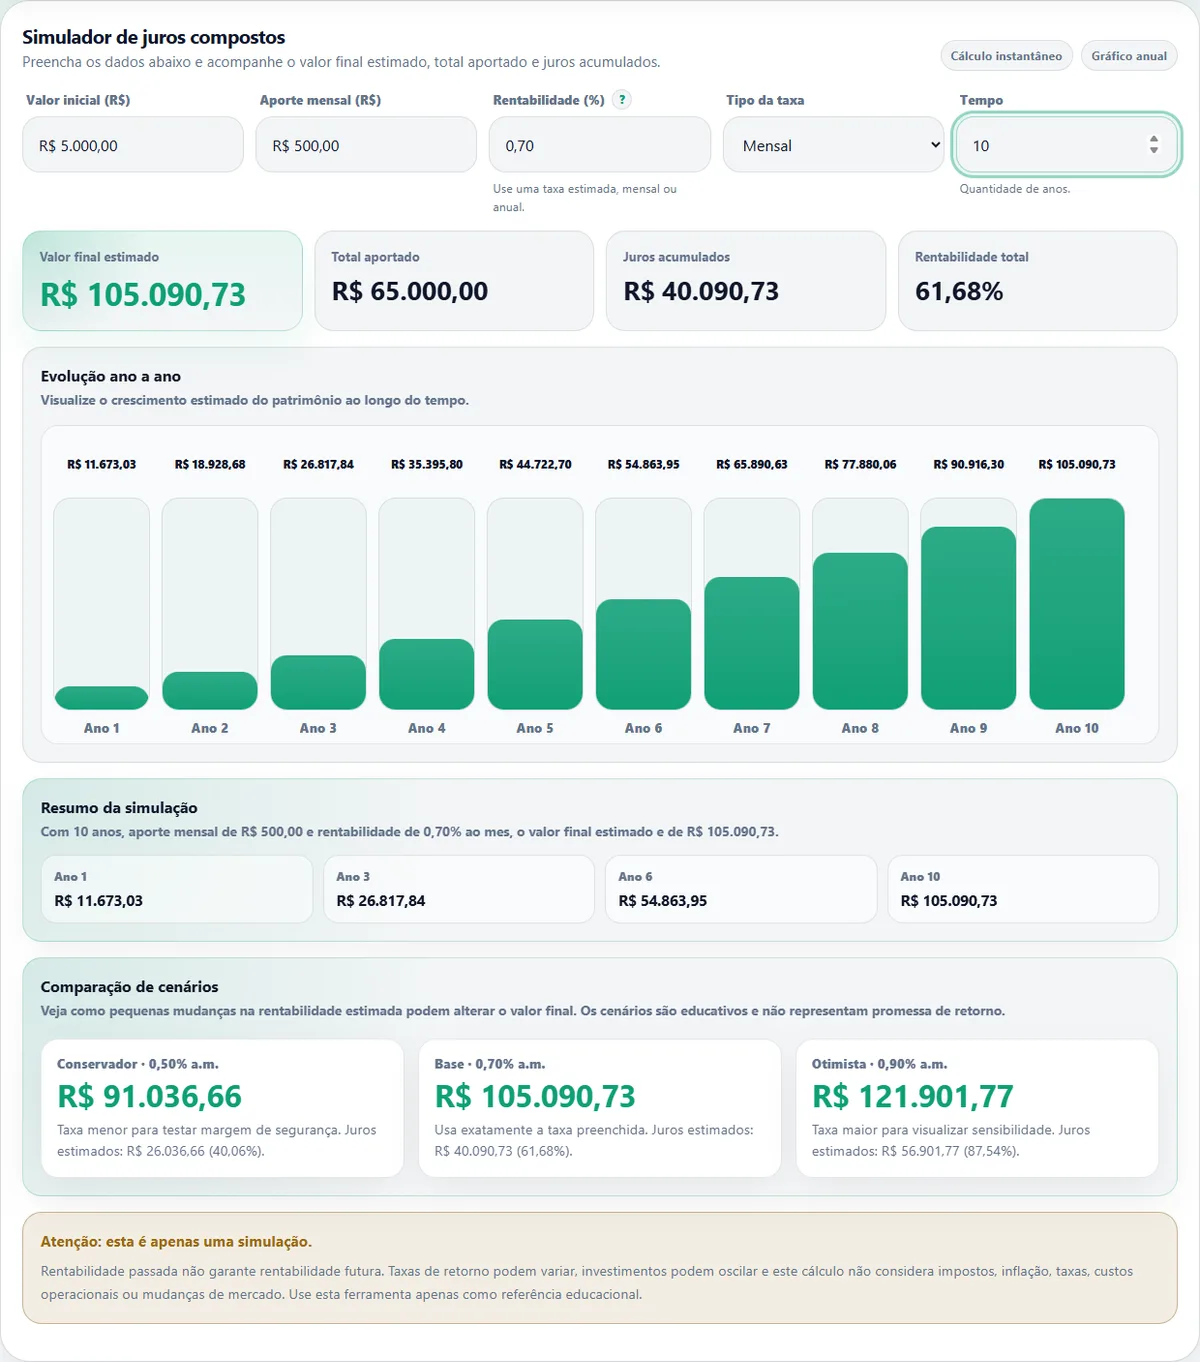1200x1362 pixels.
Task: Click the Ano 3 chart bar
Action: (318, 682)
